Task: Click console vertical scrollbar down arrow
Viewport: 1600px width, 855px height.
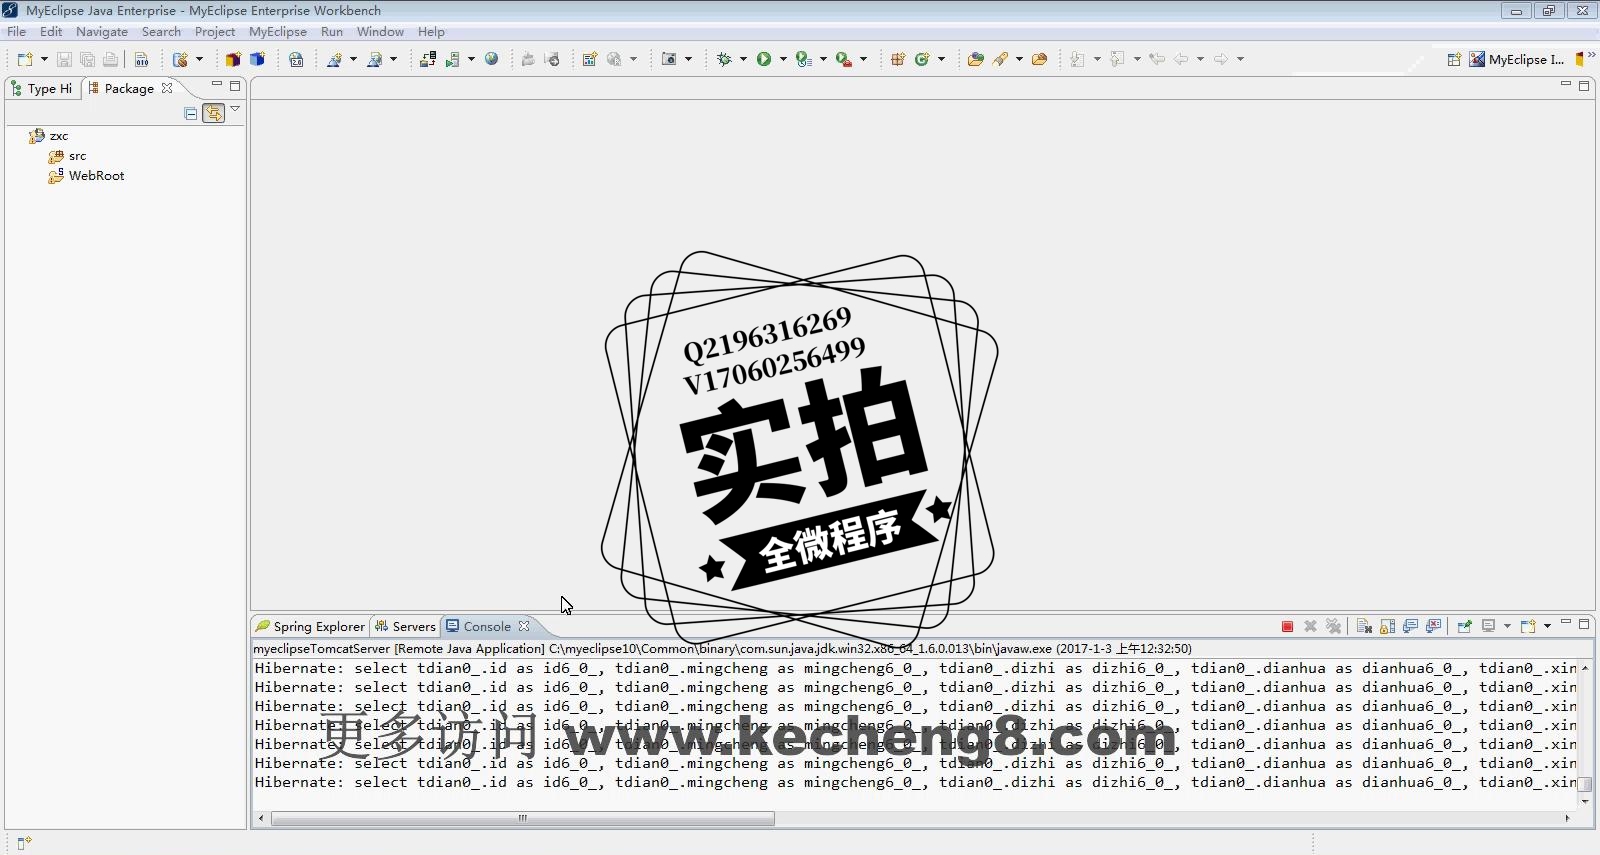Action: click(1585, 801)
